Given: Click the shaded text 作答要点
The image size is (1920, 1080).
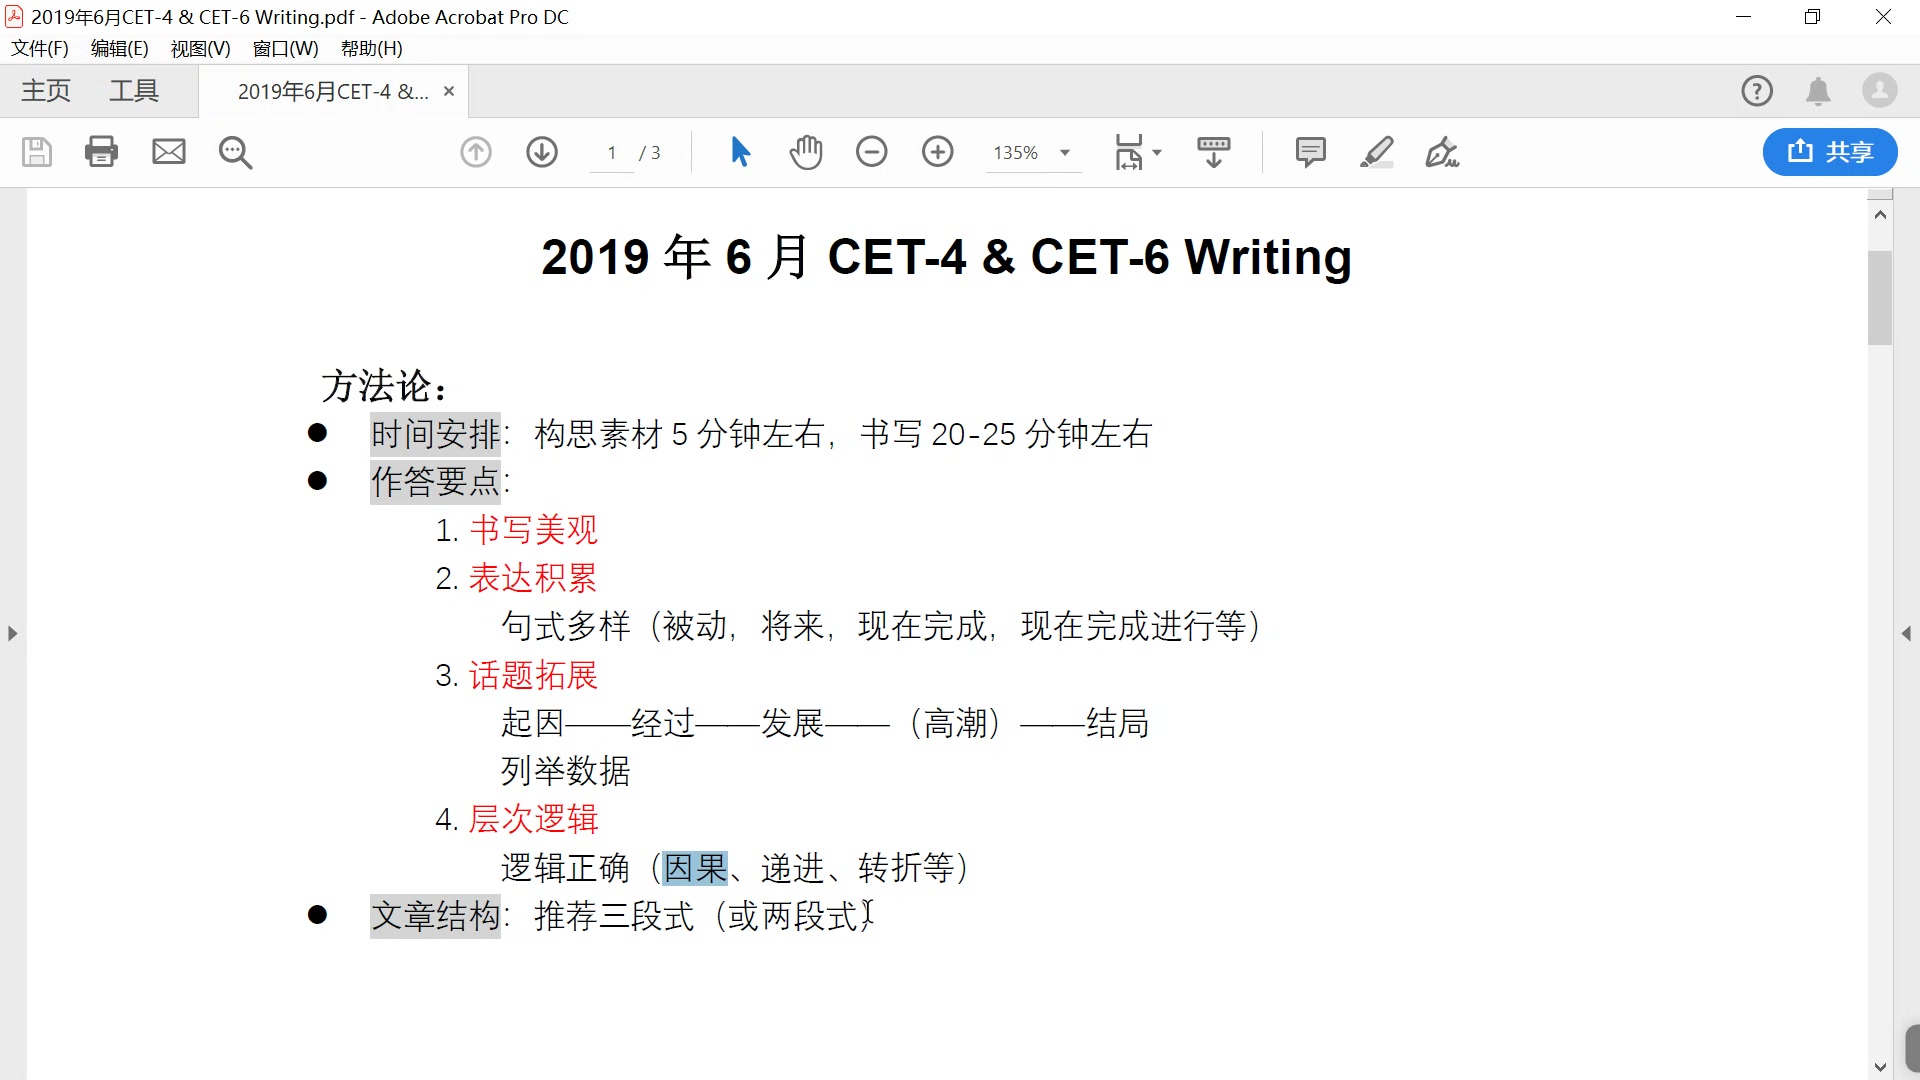Looking at the screenshot, I should pyautogui.click(x=435, y=482).
